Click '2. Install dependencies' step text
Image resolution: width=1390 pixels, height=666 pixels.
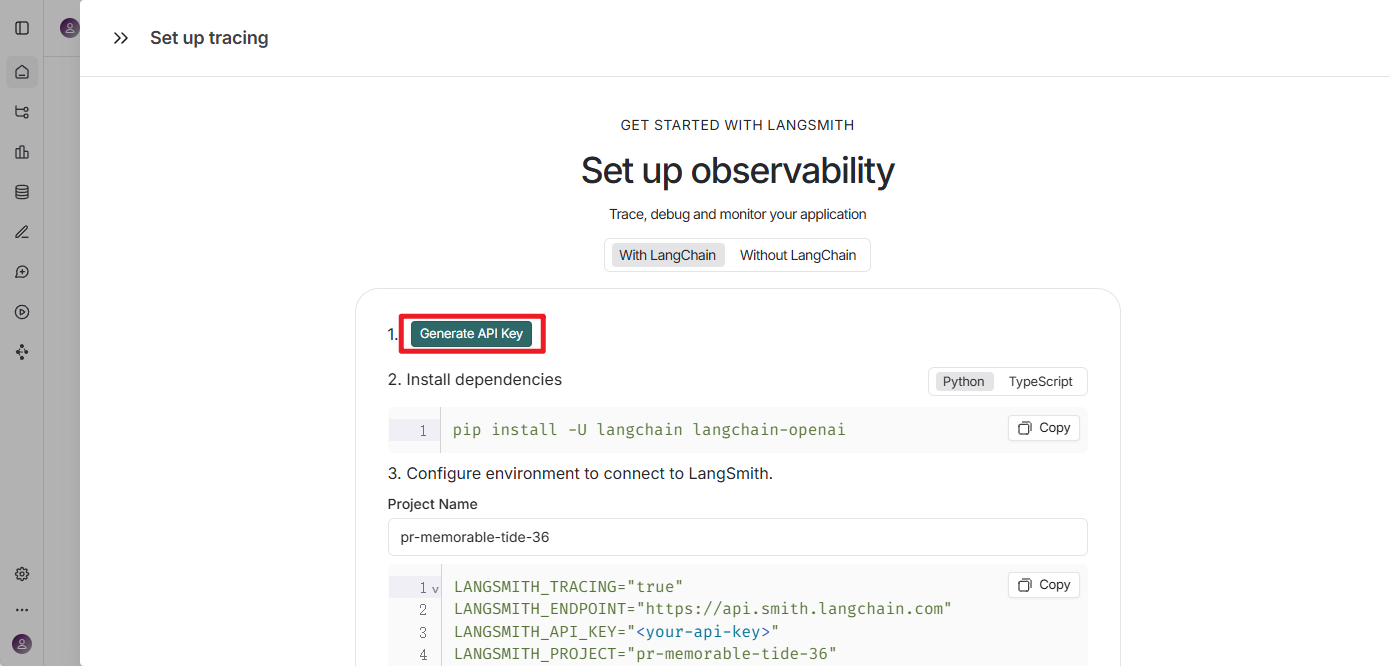click(x=475, y=380)
